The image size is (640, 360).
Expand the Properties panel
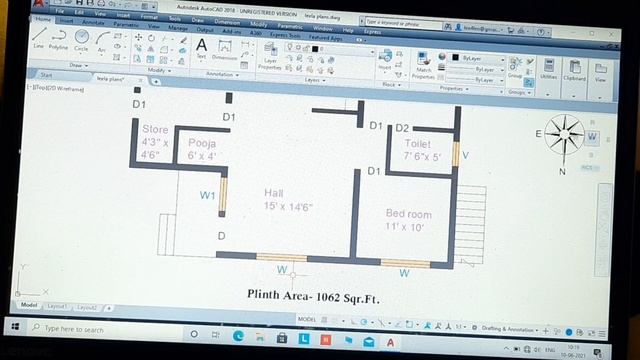[x=454, y=88]
